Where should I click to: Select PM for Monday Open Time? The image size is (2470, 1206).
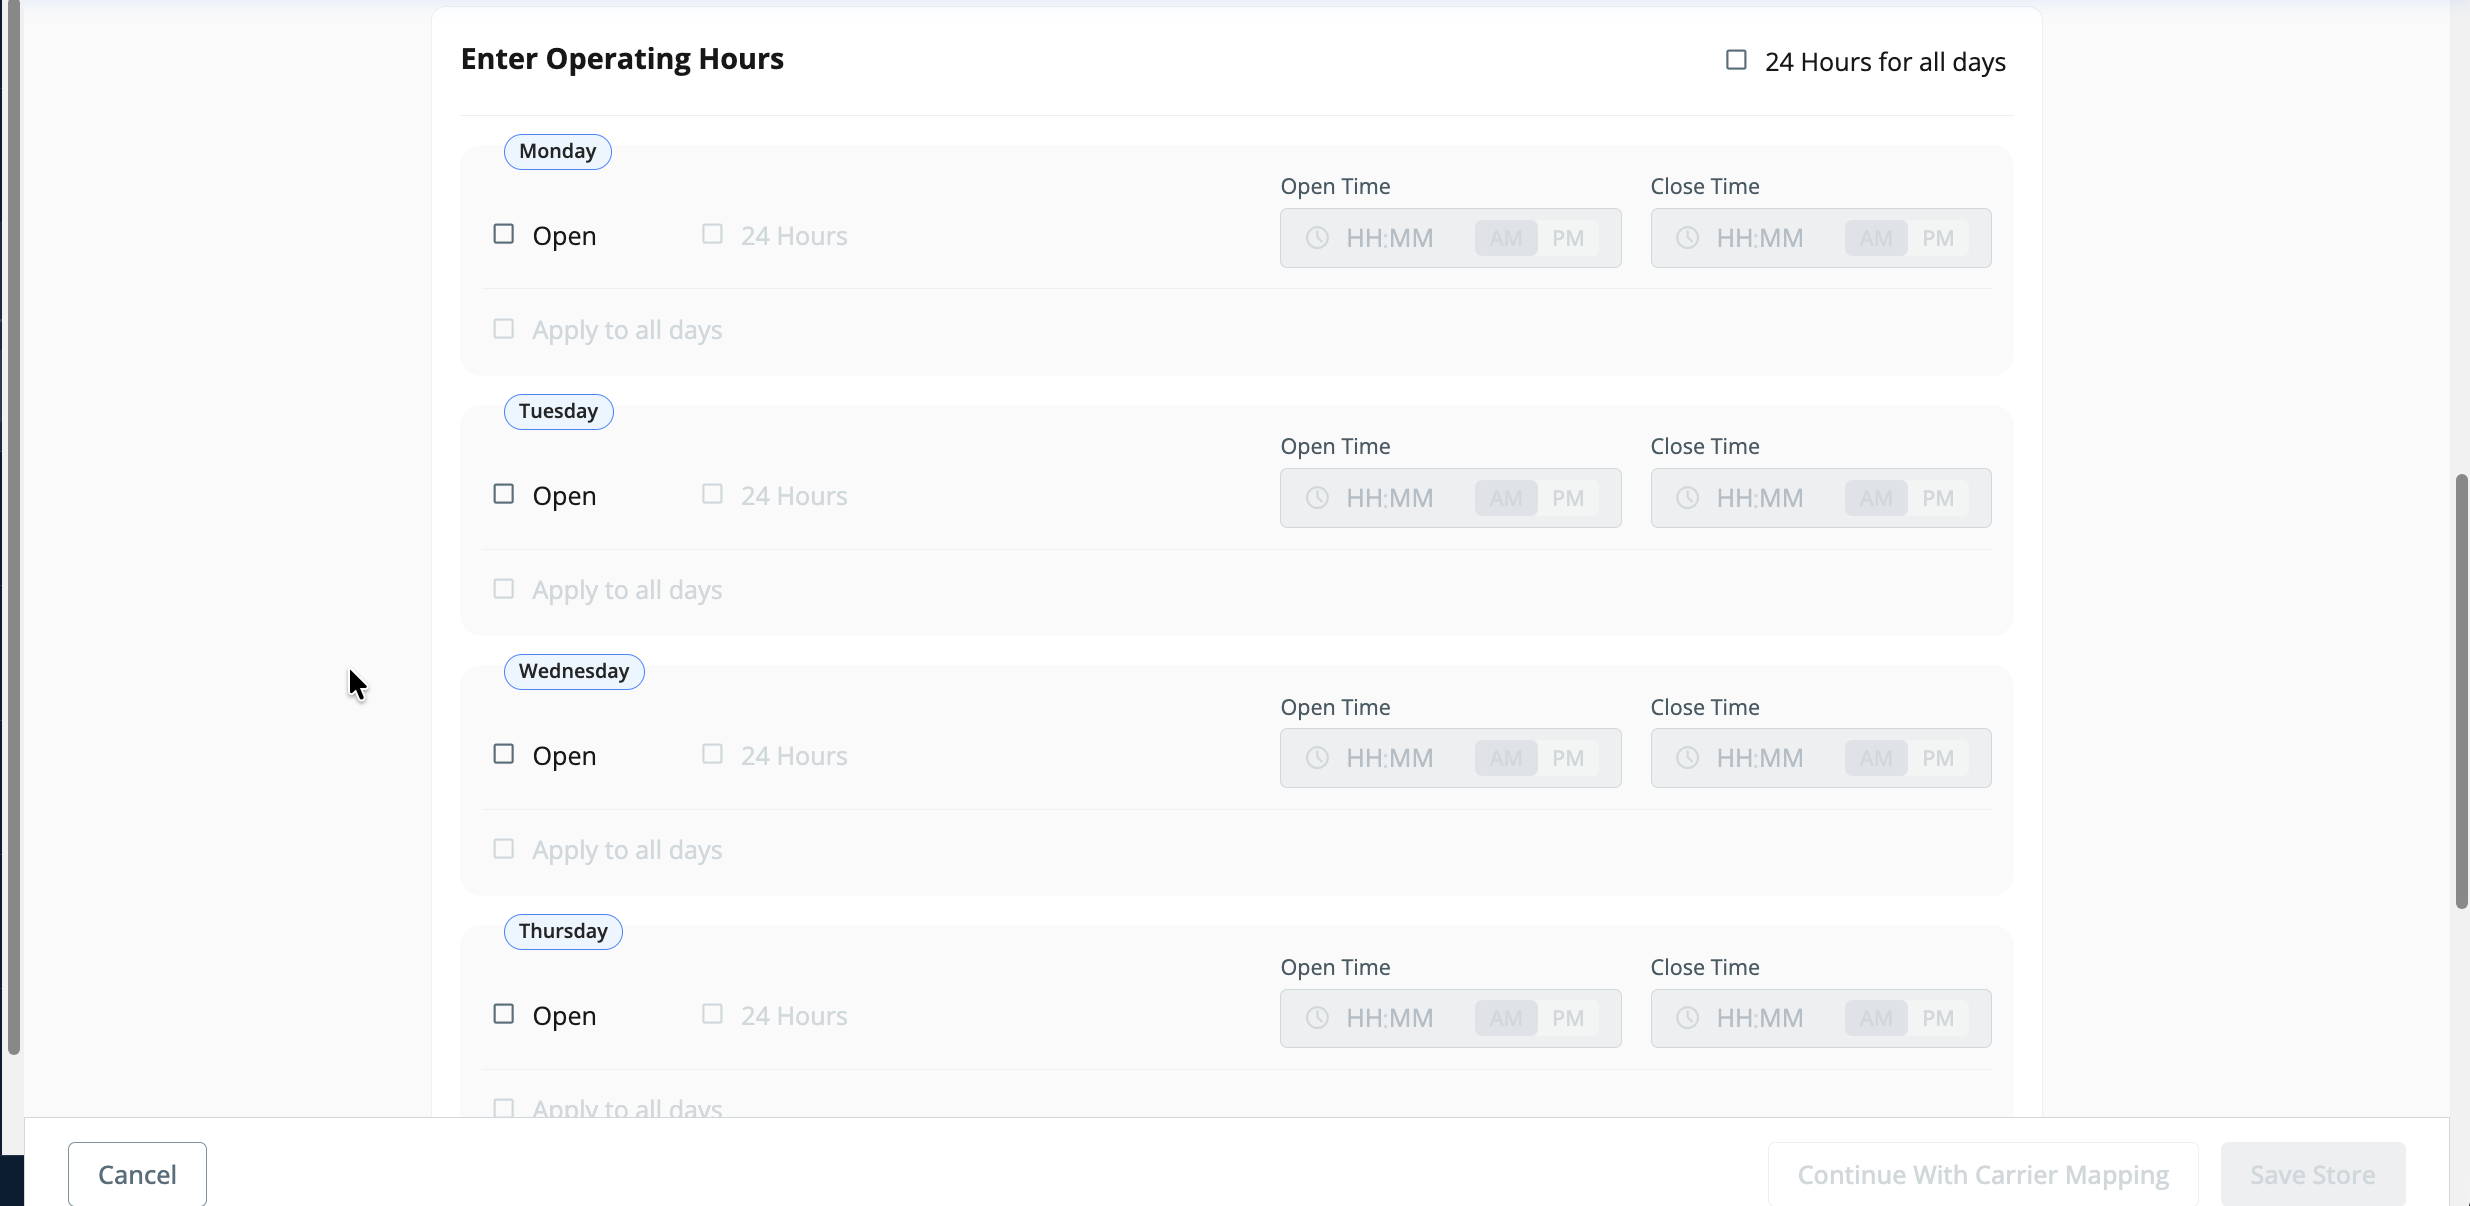tap(1567, 238)
